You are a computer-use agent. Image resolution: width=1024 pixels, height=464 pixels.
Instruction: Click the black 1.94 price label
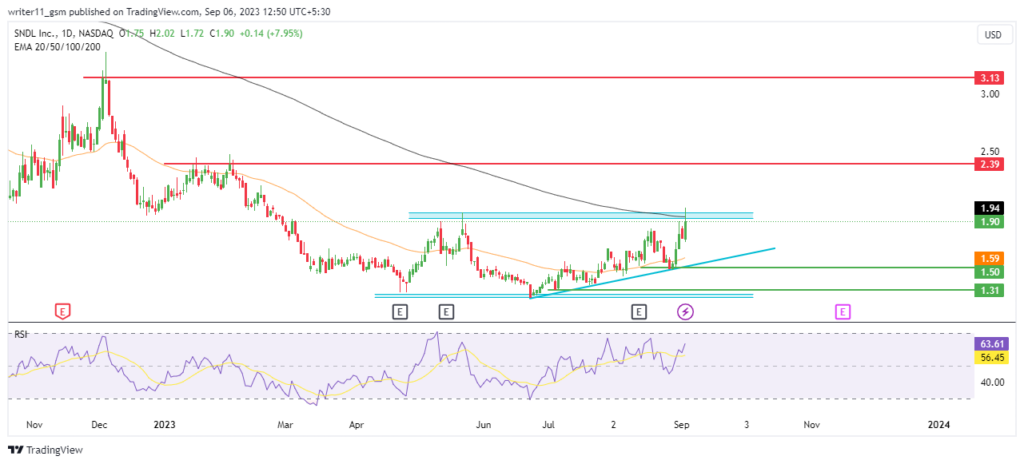tap(989, 208)
